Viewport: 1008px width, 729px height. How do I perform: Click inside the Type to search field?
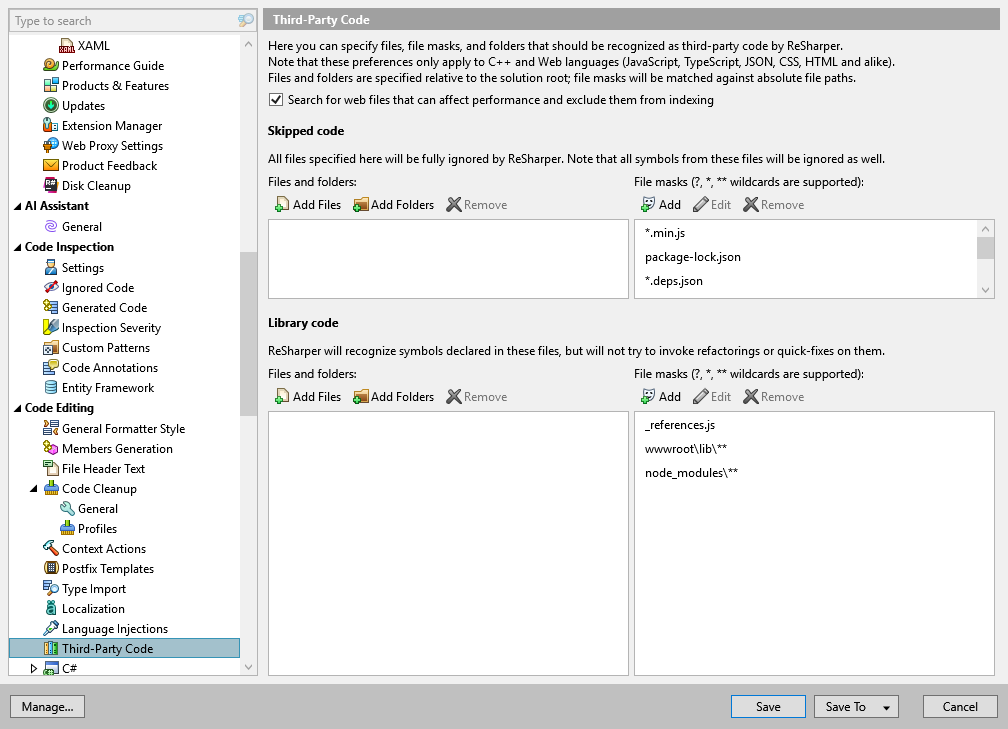[120, 19]
